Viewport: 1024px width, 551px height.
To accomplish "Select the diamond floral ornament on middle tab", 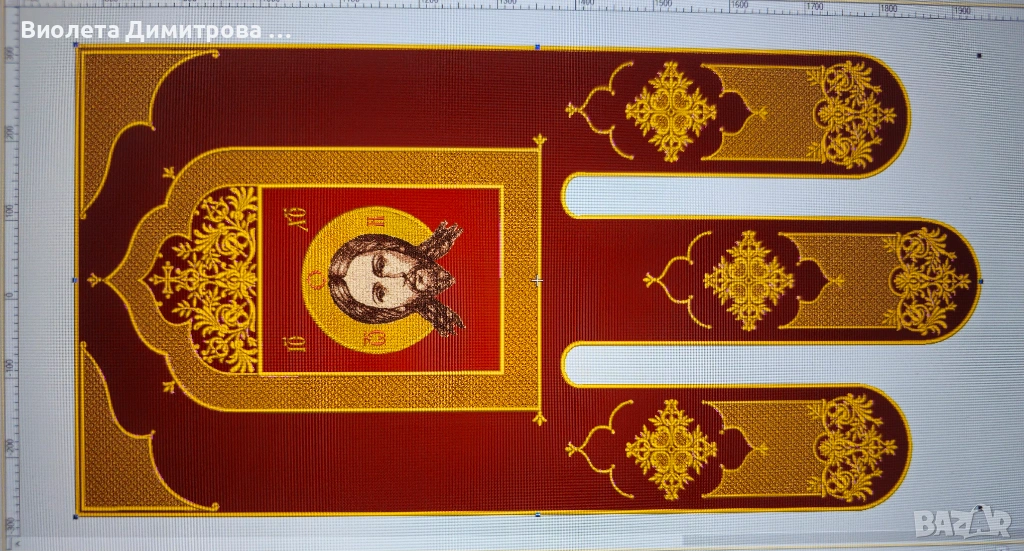I will 748,281.
